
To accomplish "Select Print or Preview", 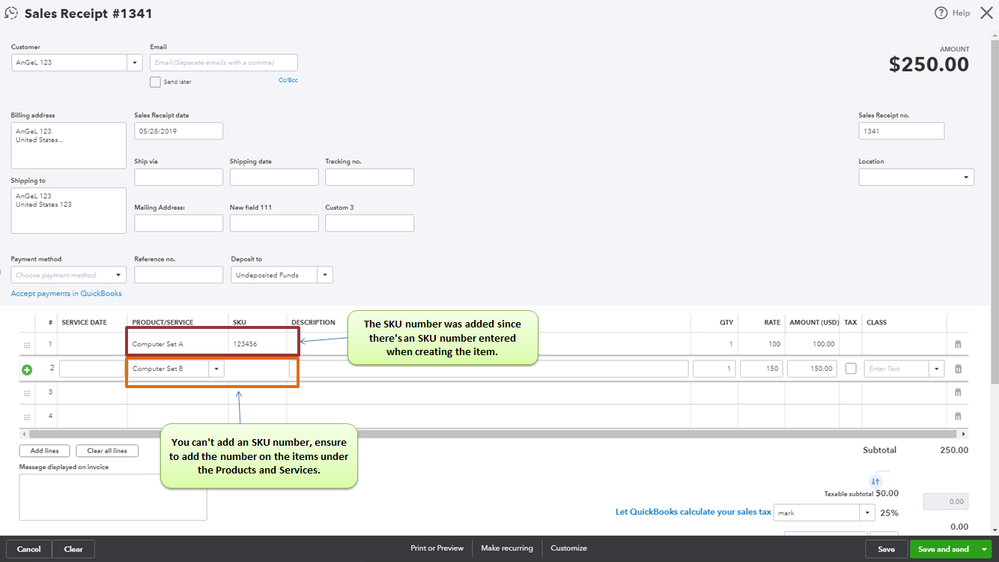I will 437,548.
